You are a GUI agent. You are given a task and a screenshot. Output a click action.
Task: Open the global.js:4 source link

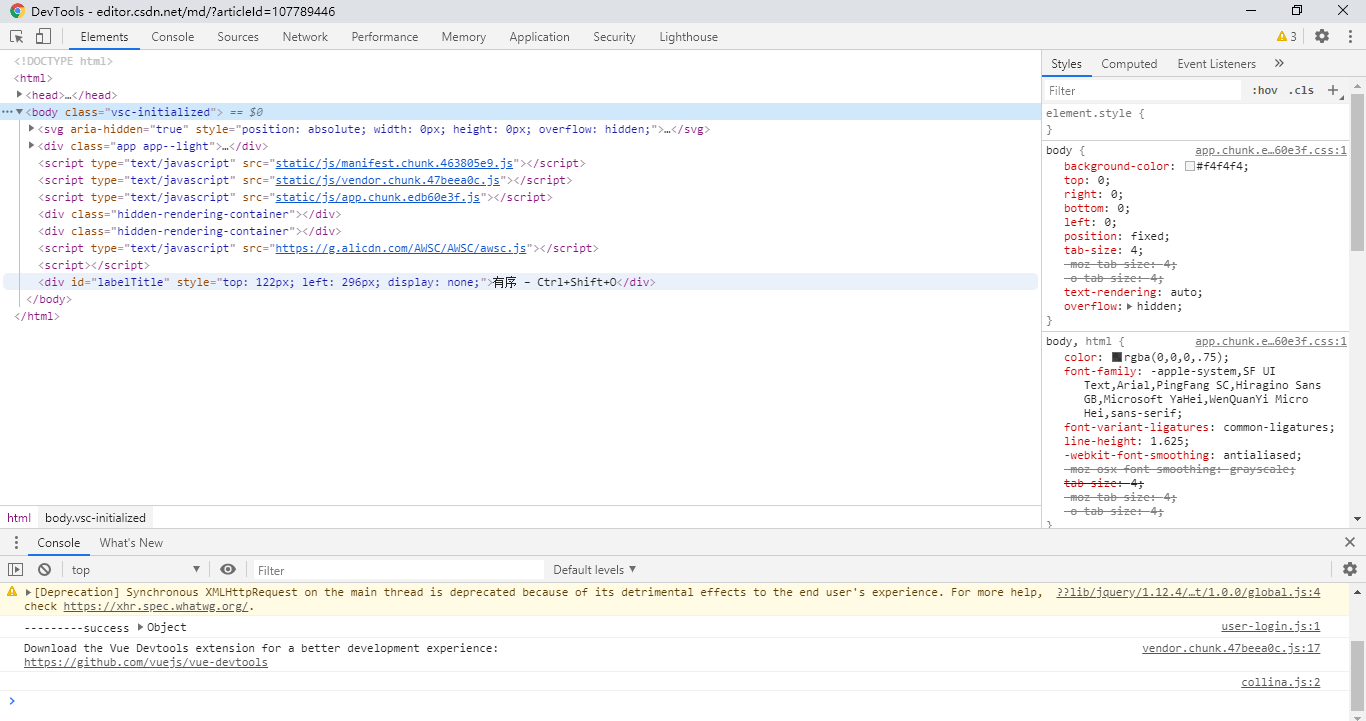point(1188,592)
